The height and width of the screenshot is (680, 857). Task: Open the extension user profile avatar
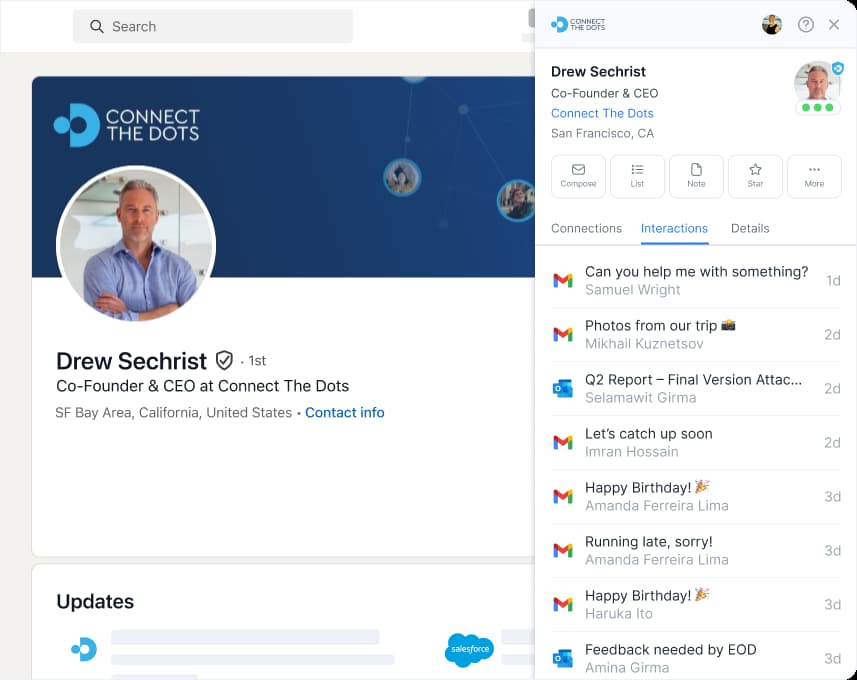772,25
